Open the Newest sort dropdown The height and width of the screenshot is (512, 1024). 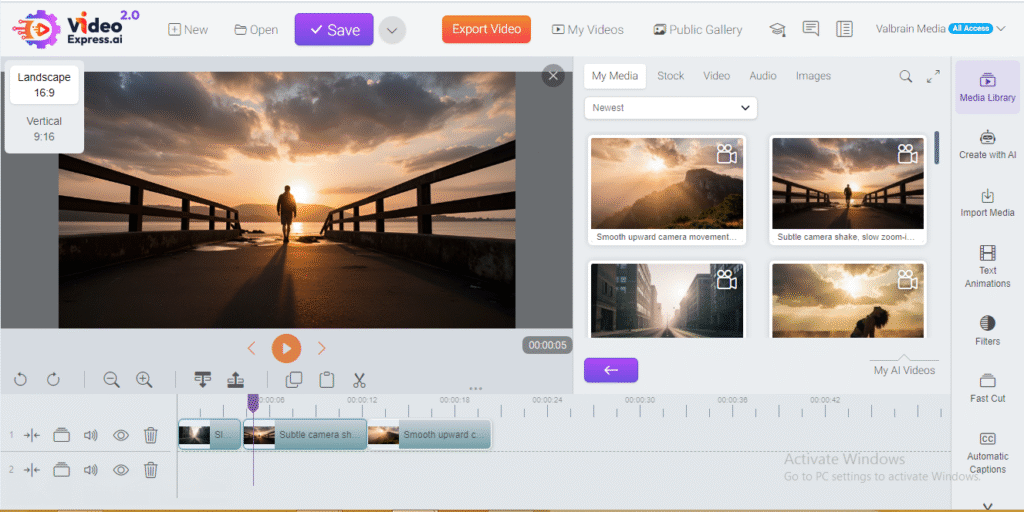click(x=671, y=108)
